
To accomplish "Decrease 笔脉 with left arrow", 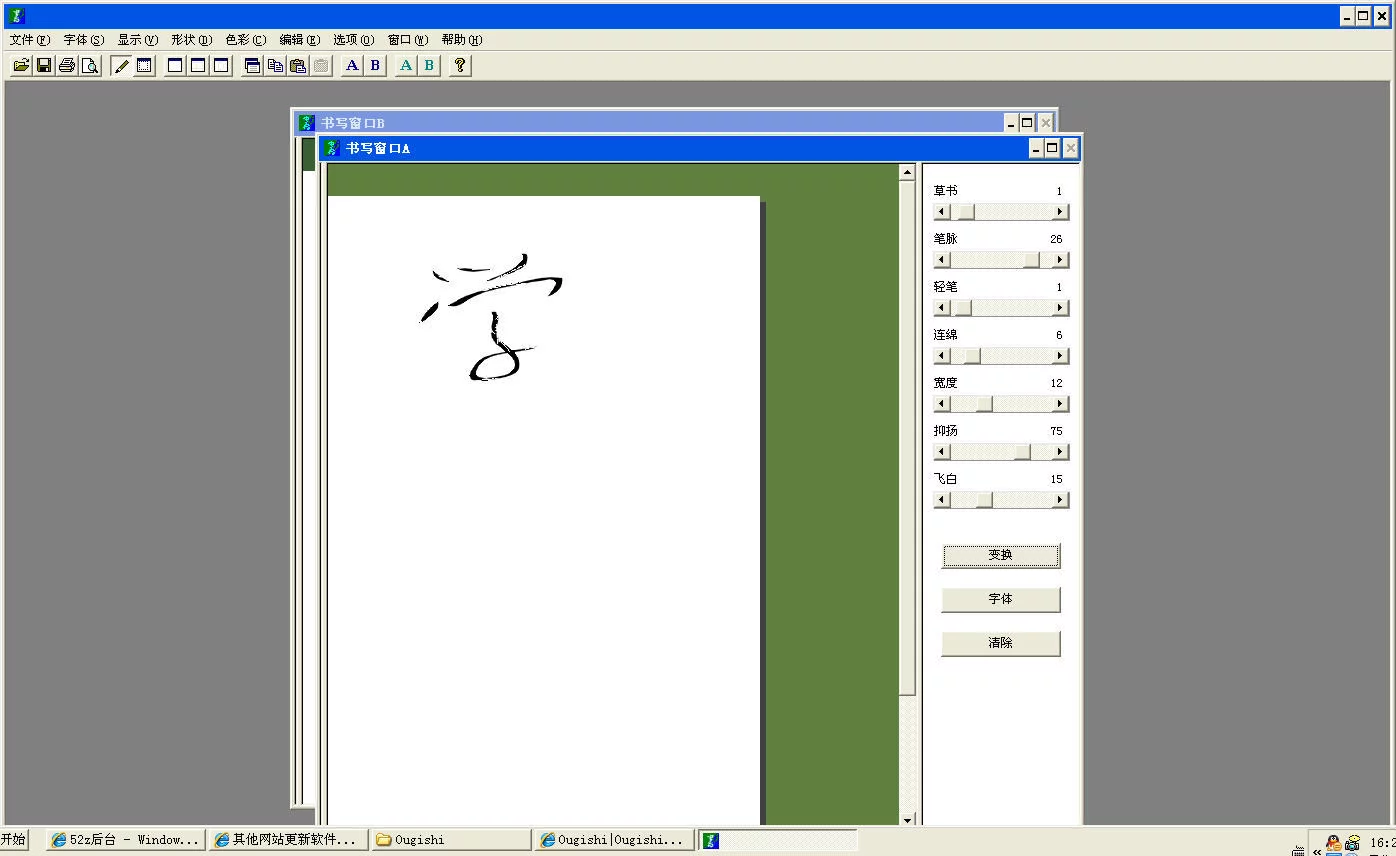I will [x=941, y=260].
